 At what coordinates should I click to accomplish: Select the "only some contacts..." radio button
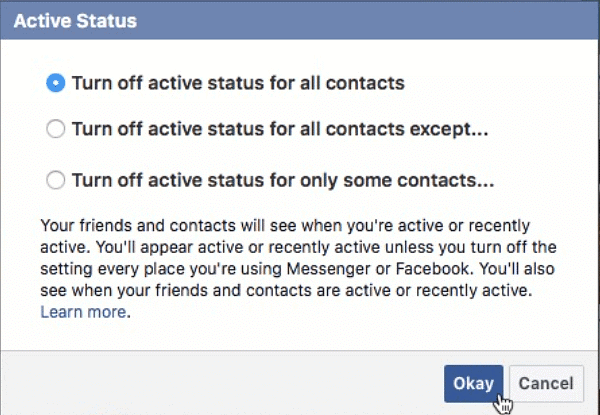[56, 181]
